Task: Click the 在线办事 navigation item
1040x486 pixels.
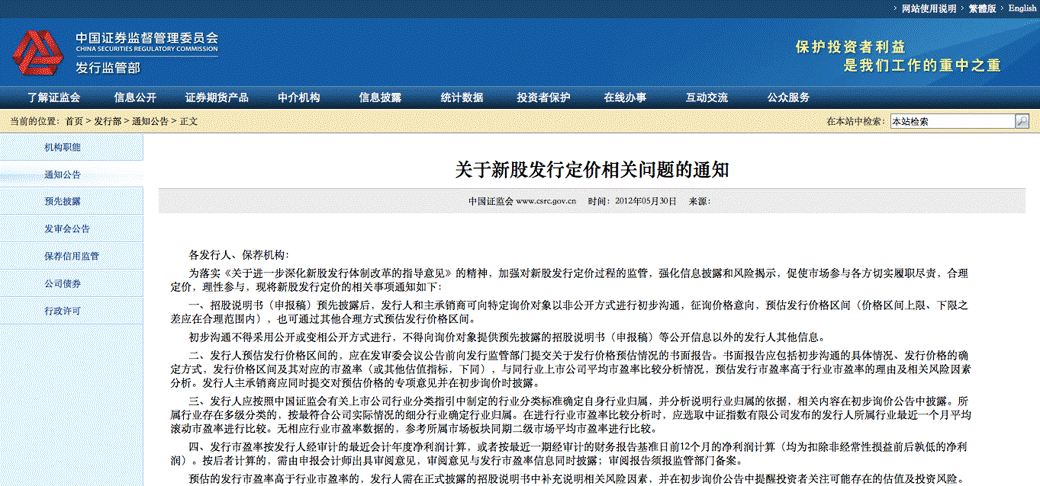Action: 625,97
